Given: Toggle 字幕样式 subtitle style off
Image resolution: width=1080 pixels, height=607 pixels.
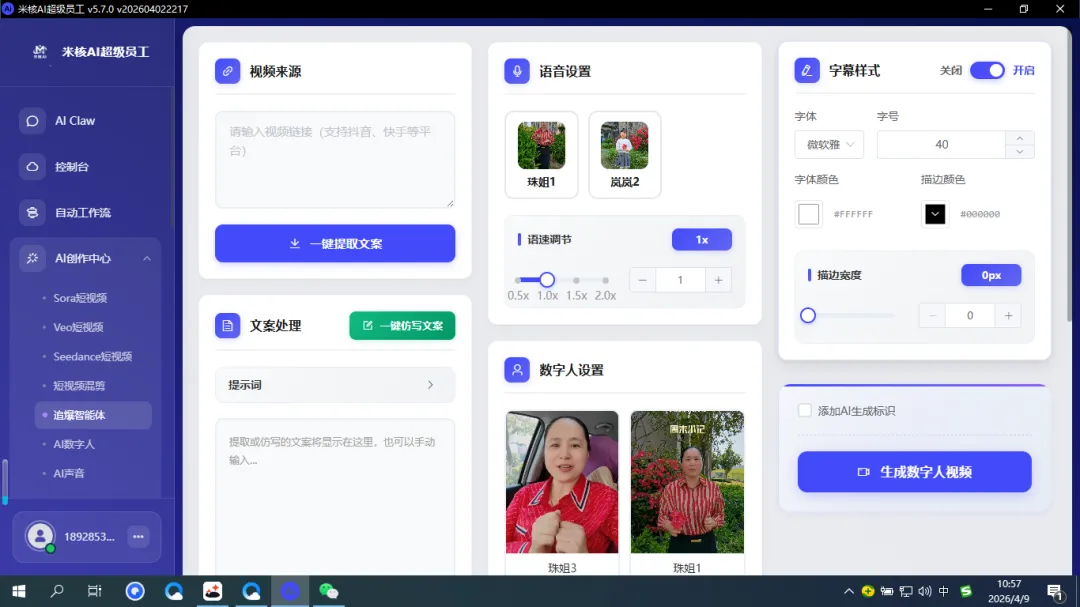Looking at the screenshot, I should tap(988, 70).
